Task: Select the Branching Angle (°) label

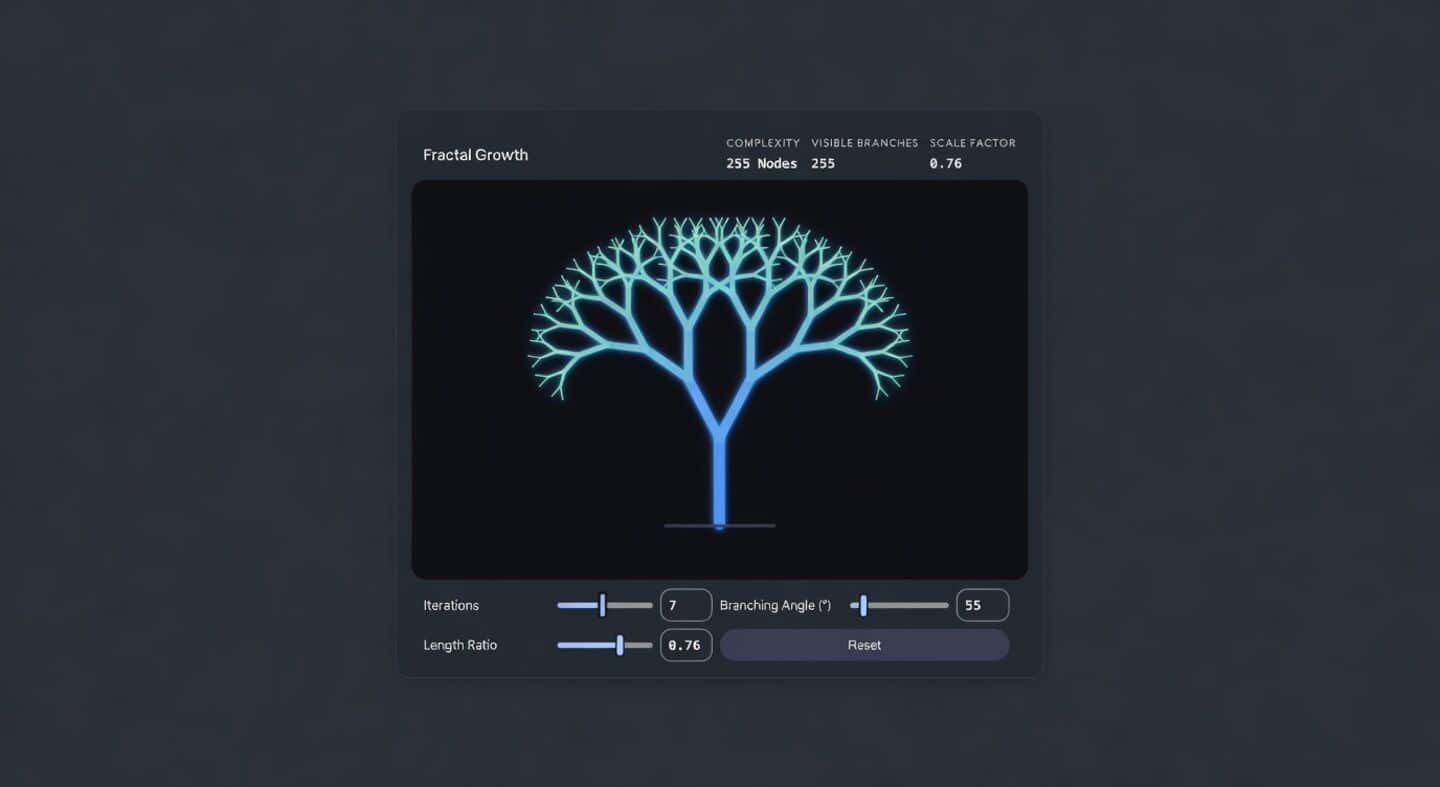Action: pos(775,605)
